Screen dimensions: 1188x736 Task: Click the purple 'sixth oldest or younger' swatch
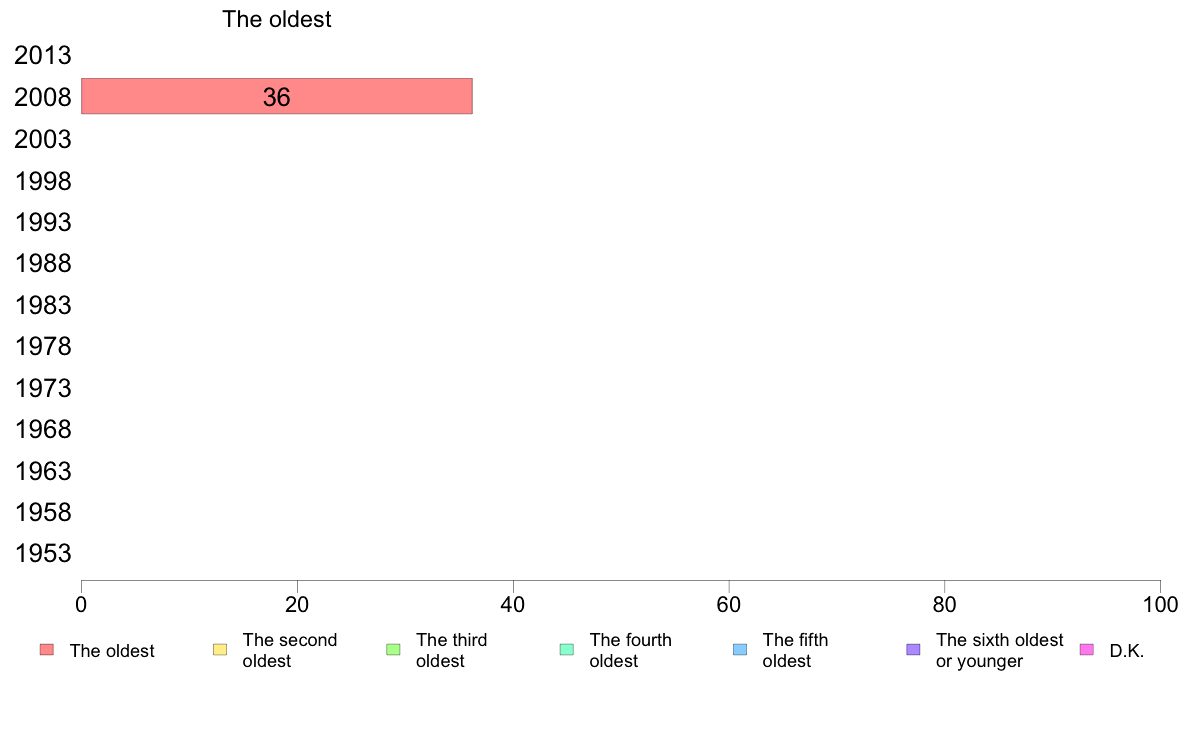click(914, 650)
